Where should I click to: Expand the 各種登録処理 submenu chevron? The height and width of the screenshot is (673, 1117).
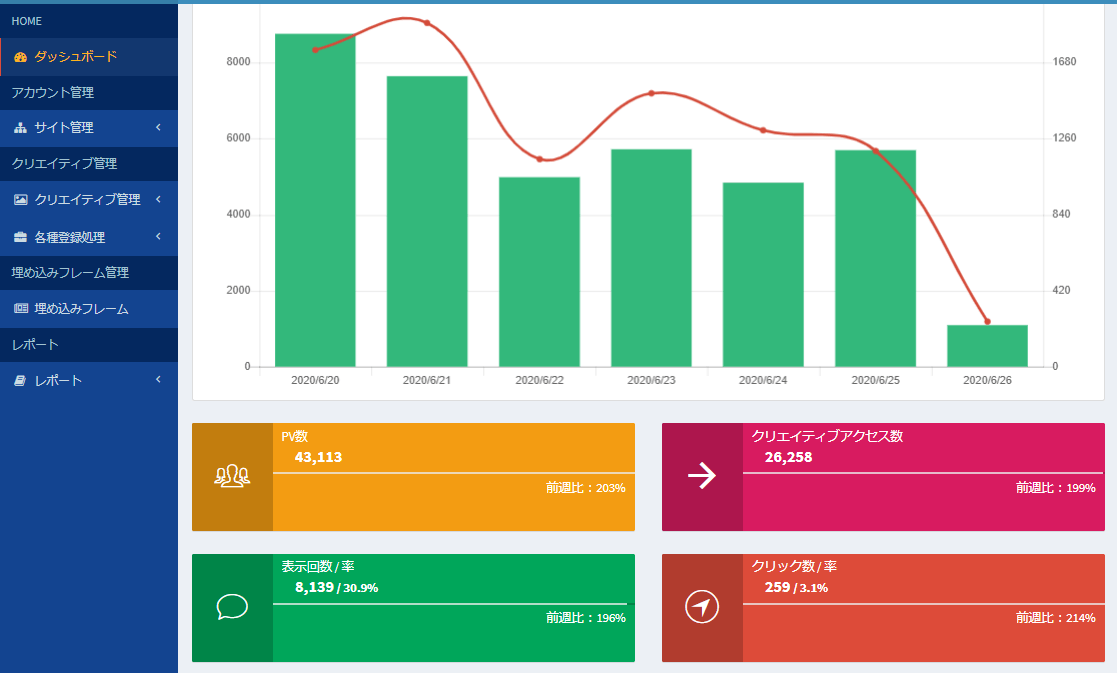(158, 236)
